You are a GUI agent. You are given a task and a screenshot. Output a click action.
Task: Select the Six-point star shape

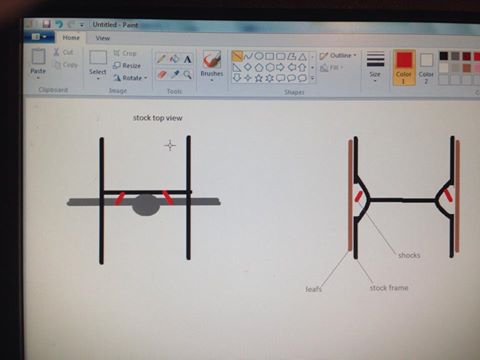pyautogui.click(x=270, y=78)
